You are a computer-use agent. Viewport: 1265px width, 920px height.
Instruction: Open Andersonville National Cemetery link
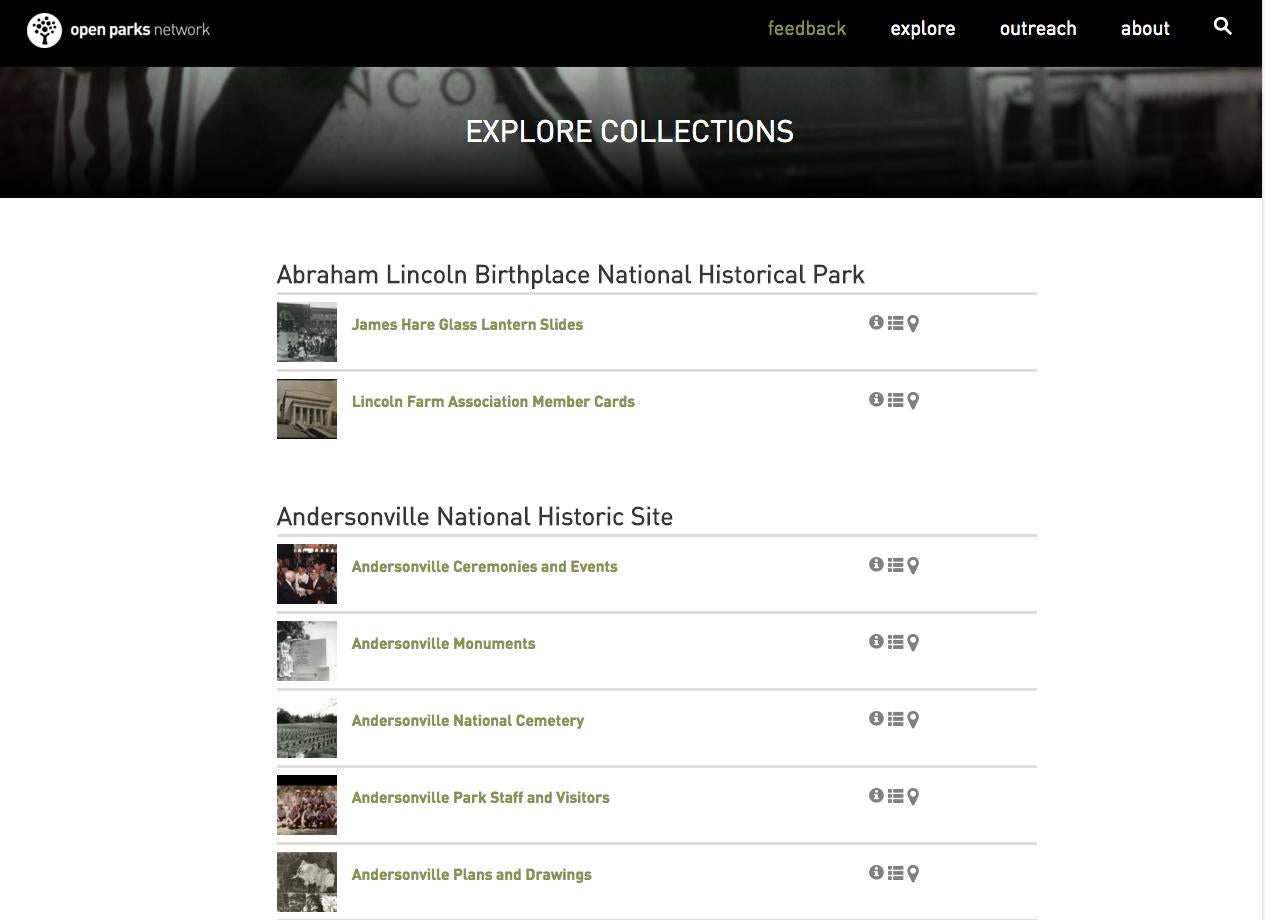pos(467,720)
